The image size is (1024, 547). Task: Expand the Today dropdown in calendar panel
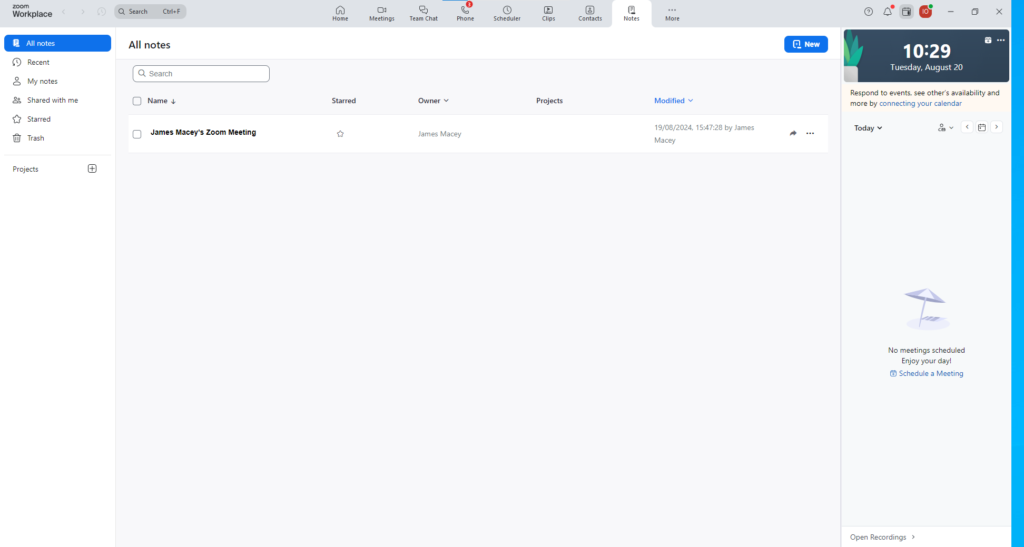tap(868, 128)
